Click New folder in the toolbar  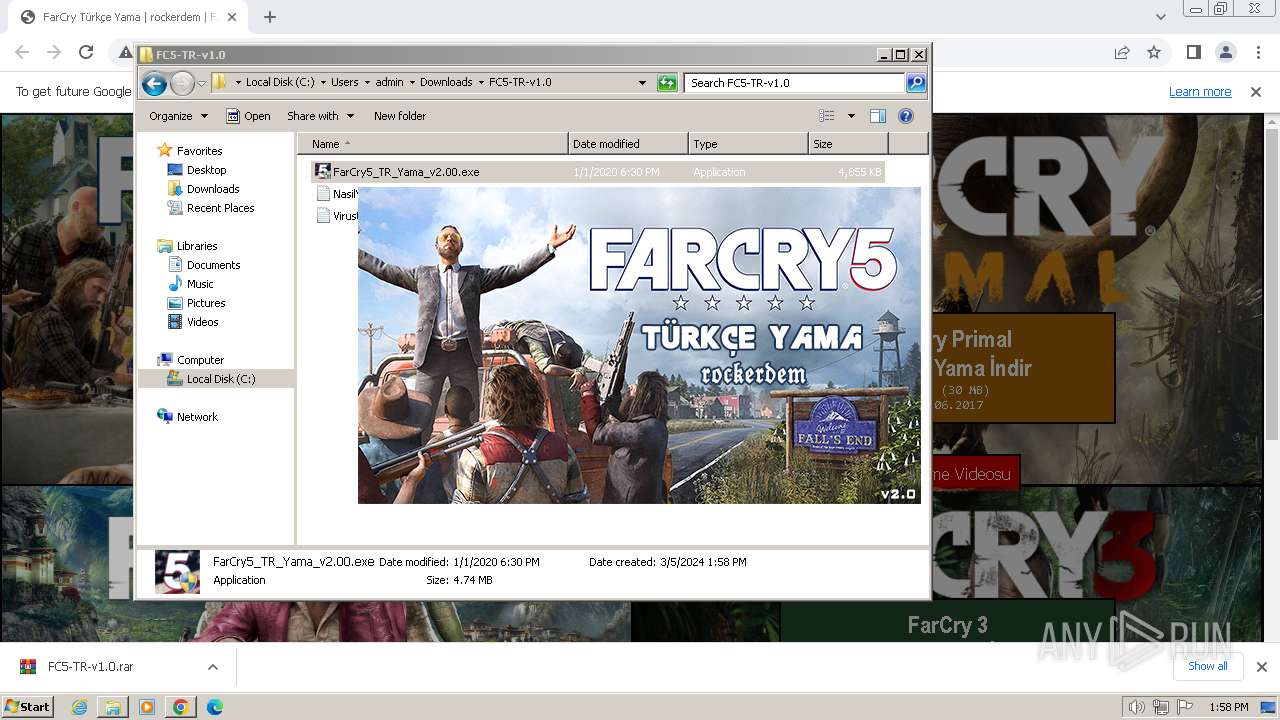[x=400, y=116]
